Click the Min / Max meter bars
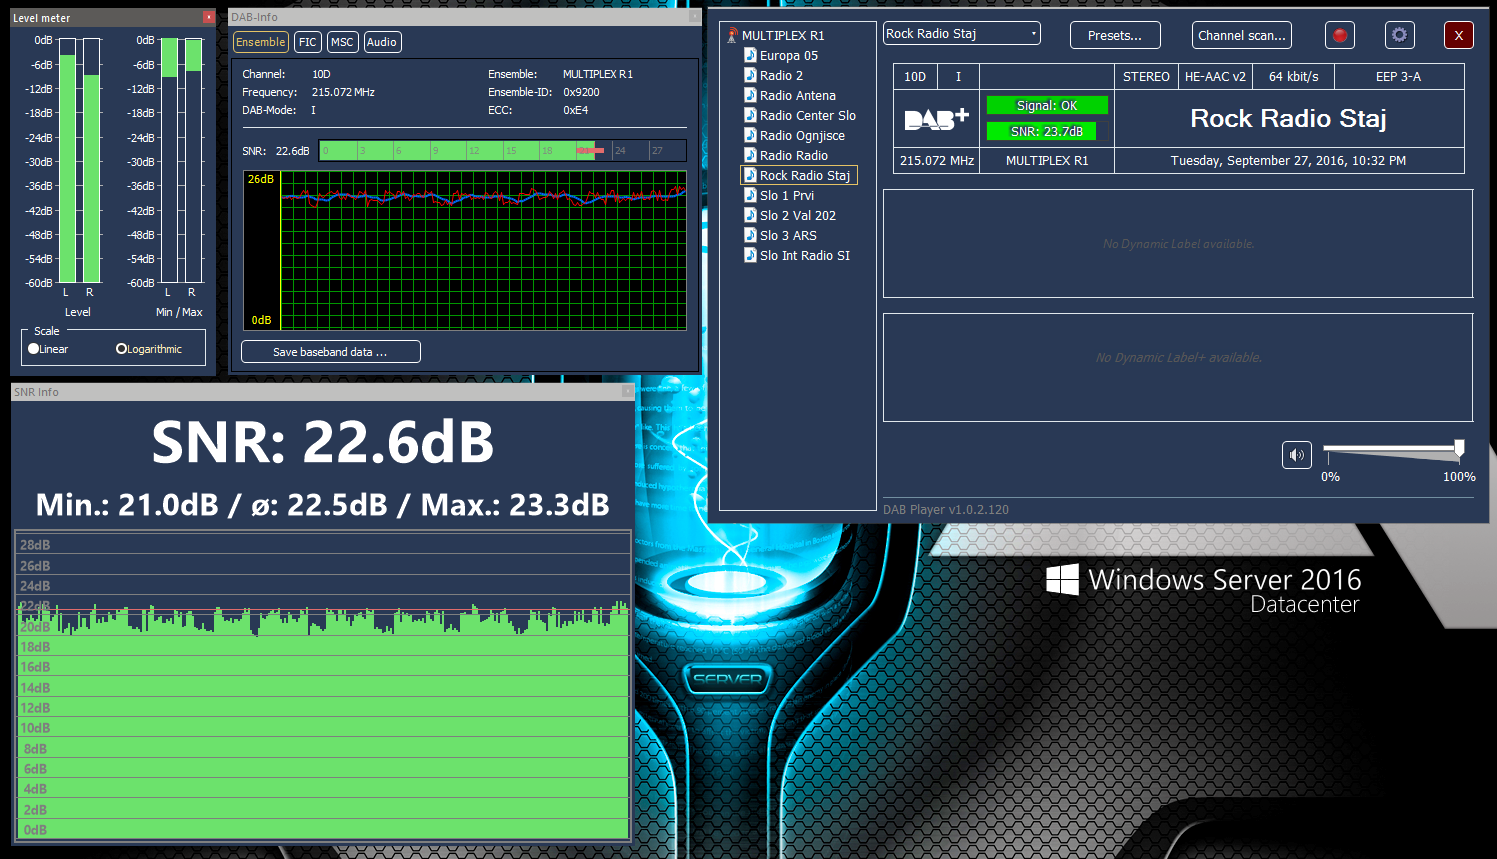Screen dimensions: 1497x859 tap(182, 161)
